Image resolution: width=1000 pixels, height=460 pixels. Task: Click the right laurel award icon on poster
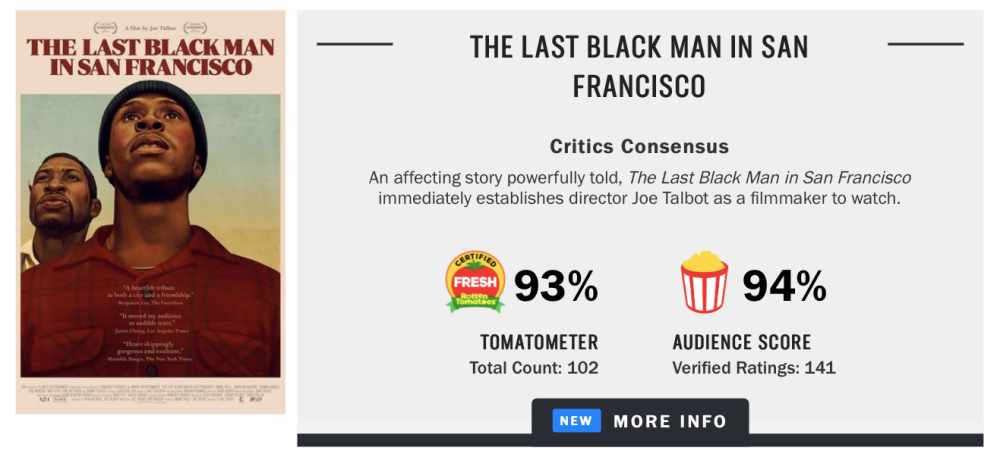coord(195,27)
